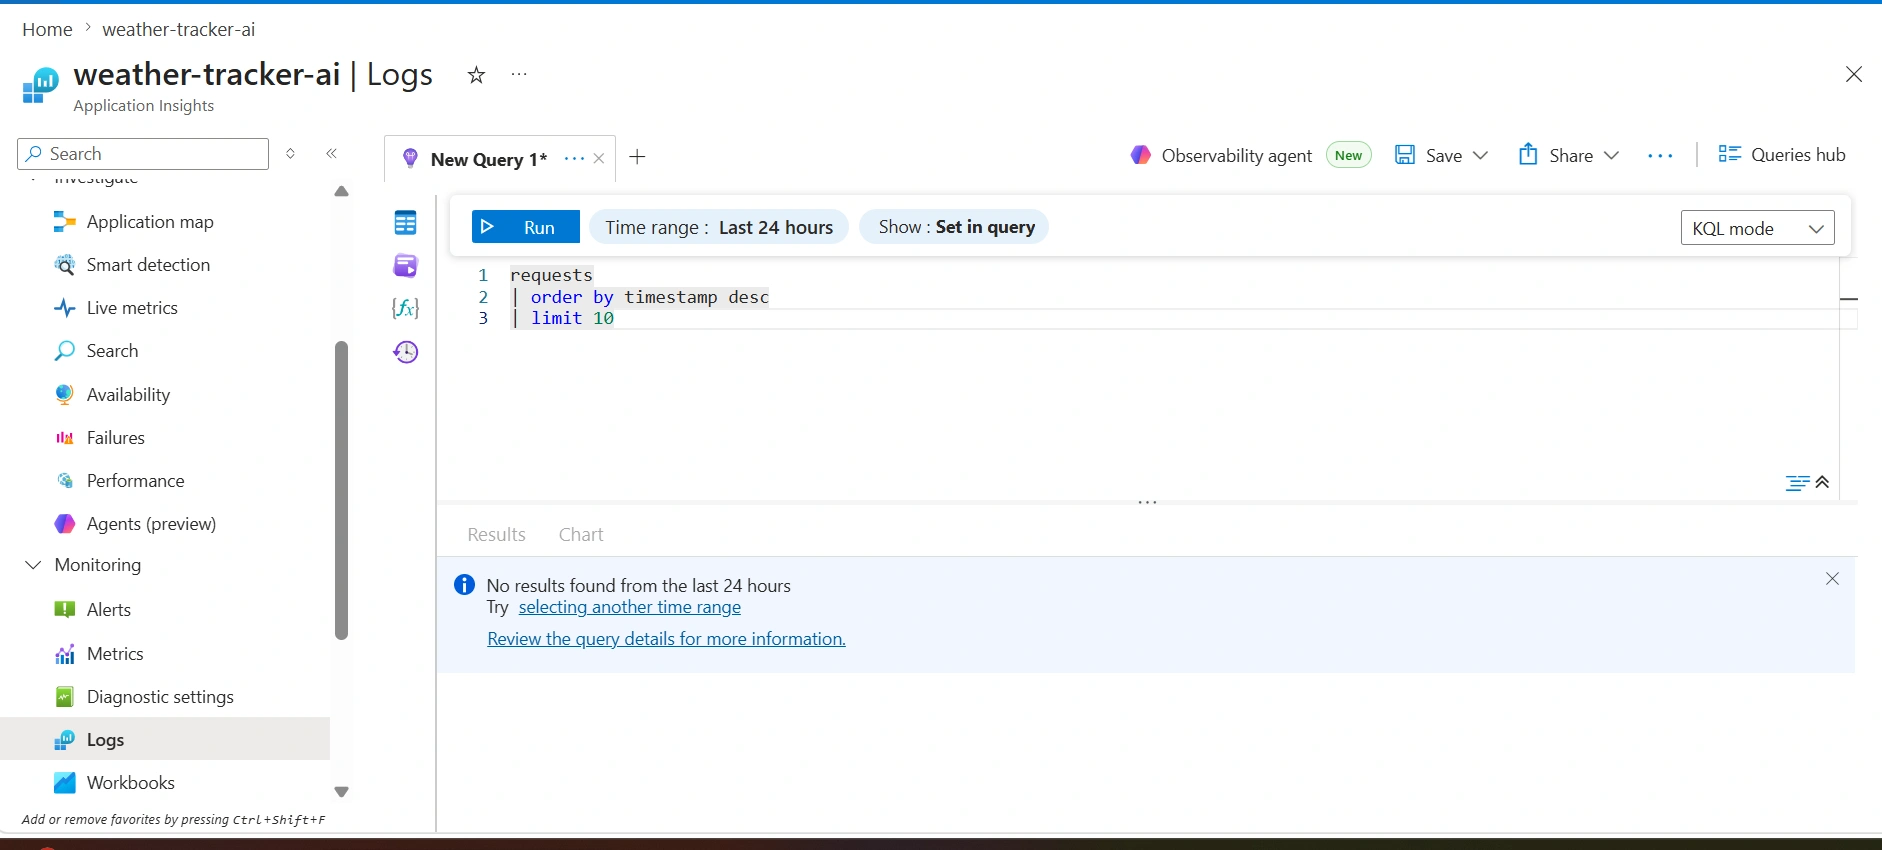Open weather-tracker-ai breadcrumb

(178, 30)
